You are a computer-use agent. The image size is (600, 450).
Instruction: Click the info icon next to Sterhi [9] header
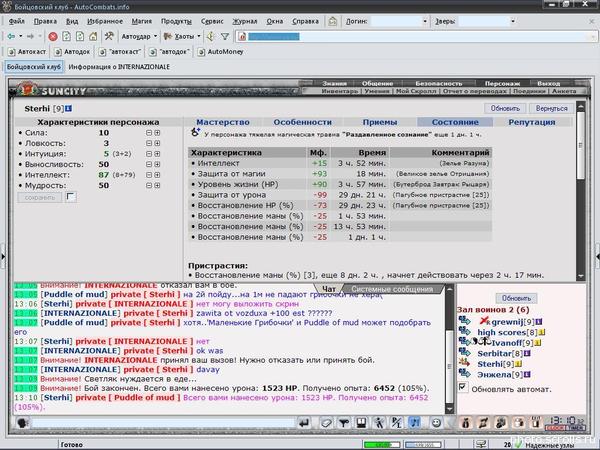point(68,109)
